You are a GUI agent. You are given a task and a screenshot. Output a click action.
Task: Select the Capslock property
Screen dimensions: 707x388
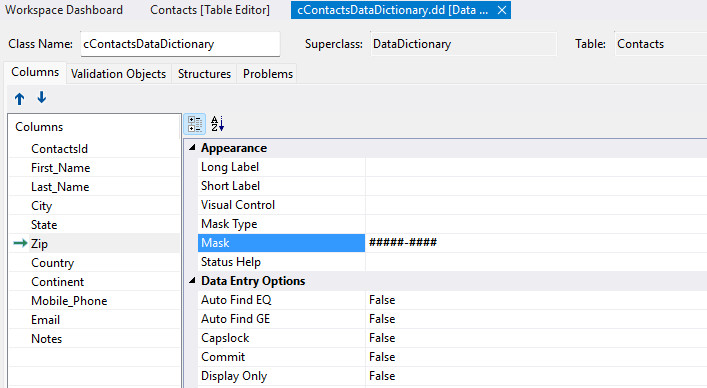(281, 338)
